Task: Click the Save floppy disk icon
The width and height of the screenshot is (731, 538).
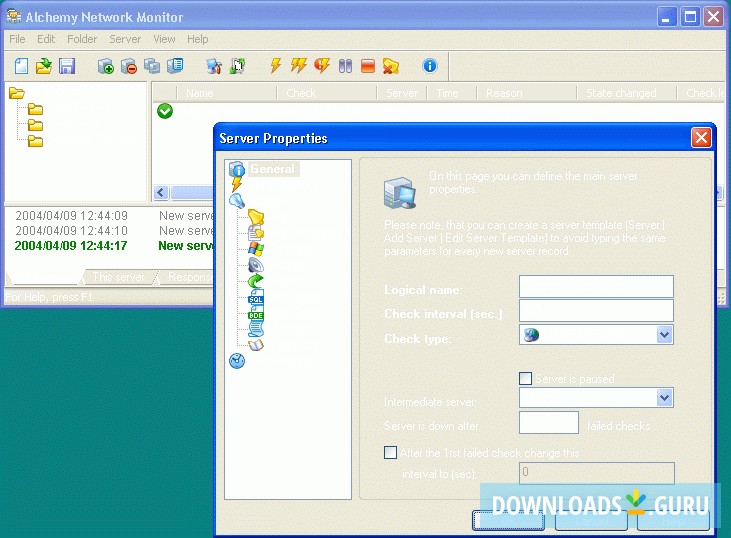Action: pos(67,66)
